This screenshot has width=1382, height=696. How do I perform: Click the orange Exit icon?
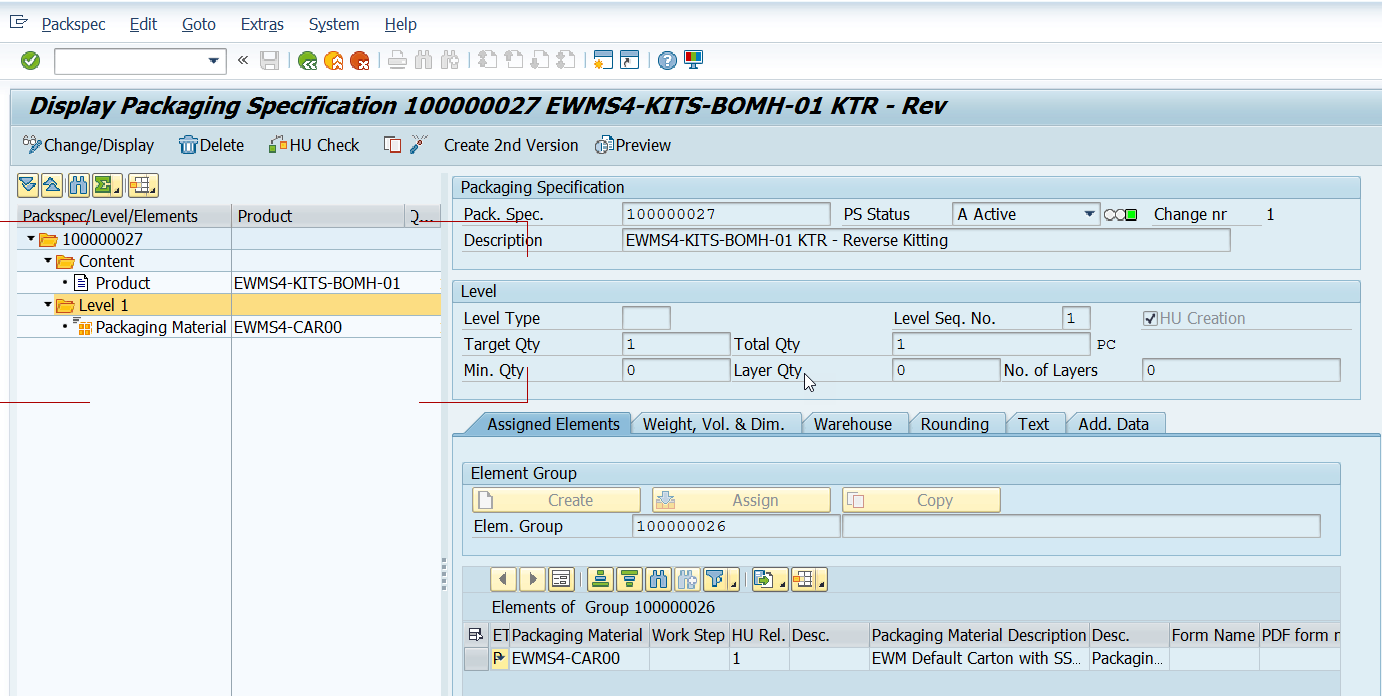334,61
